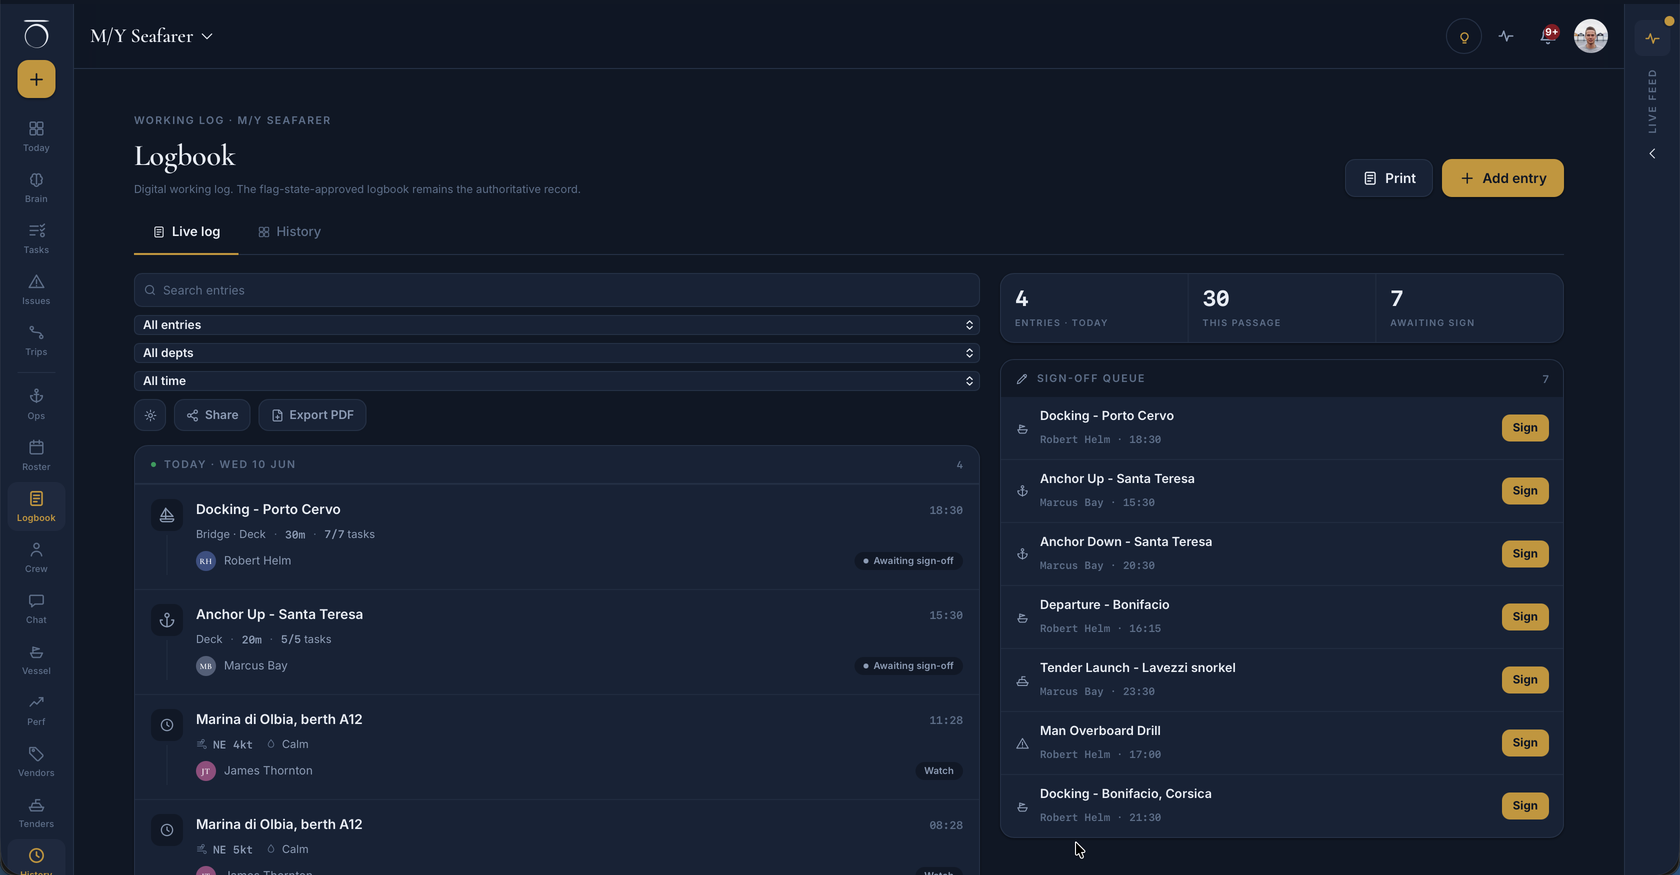
Task: Expand the Live Feed panel chevron
Action: point(1652,154)
